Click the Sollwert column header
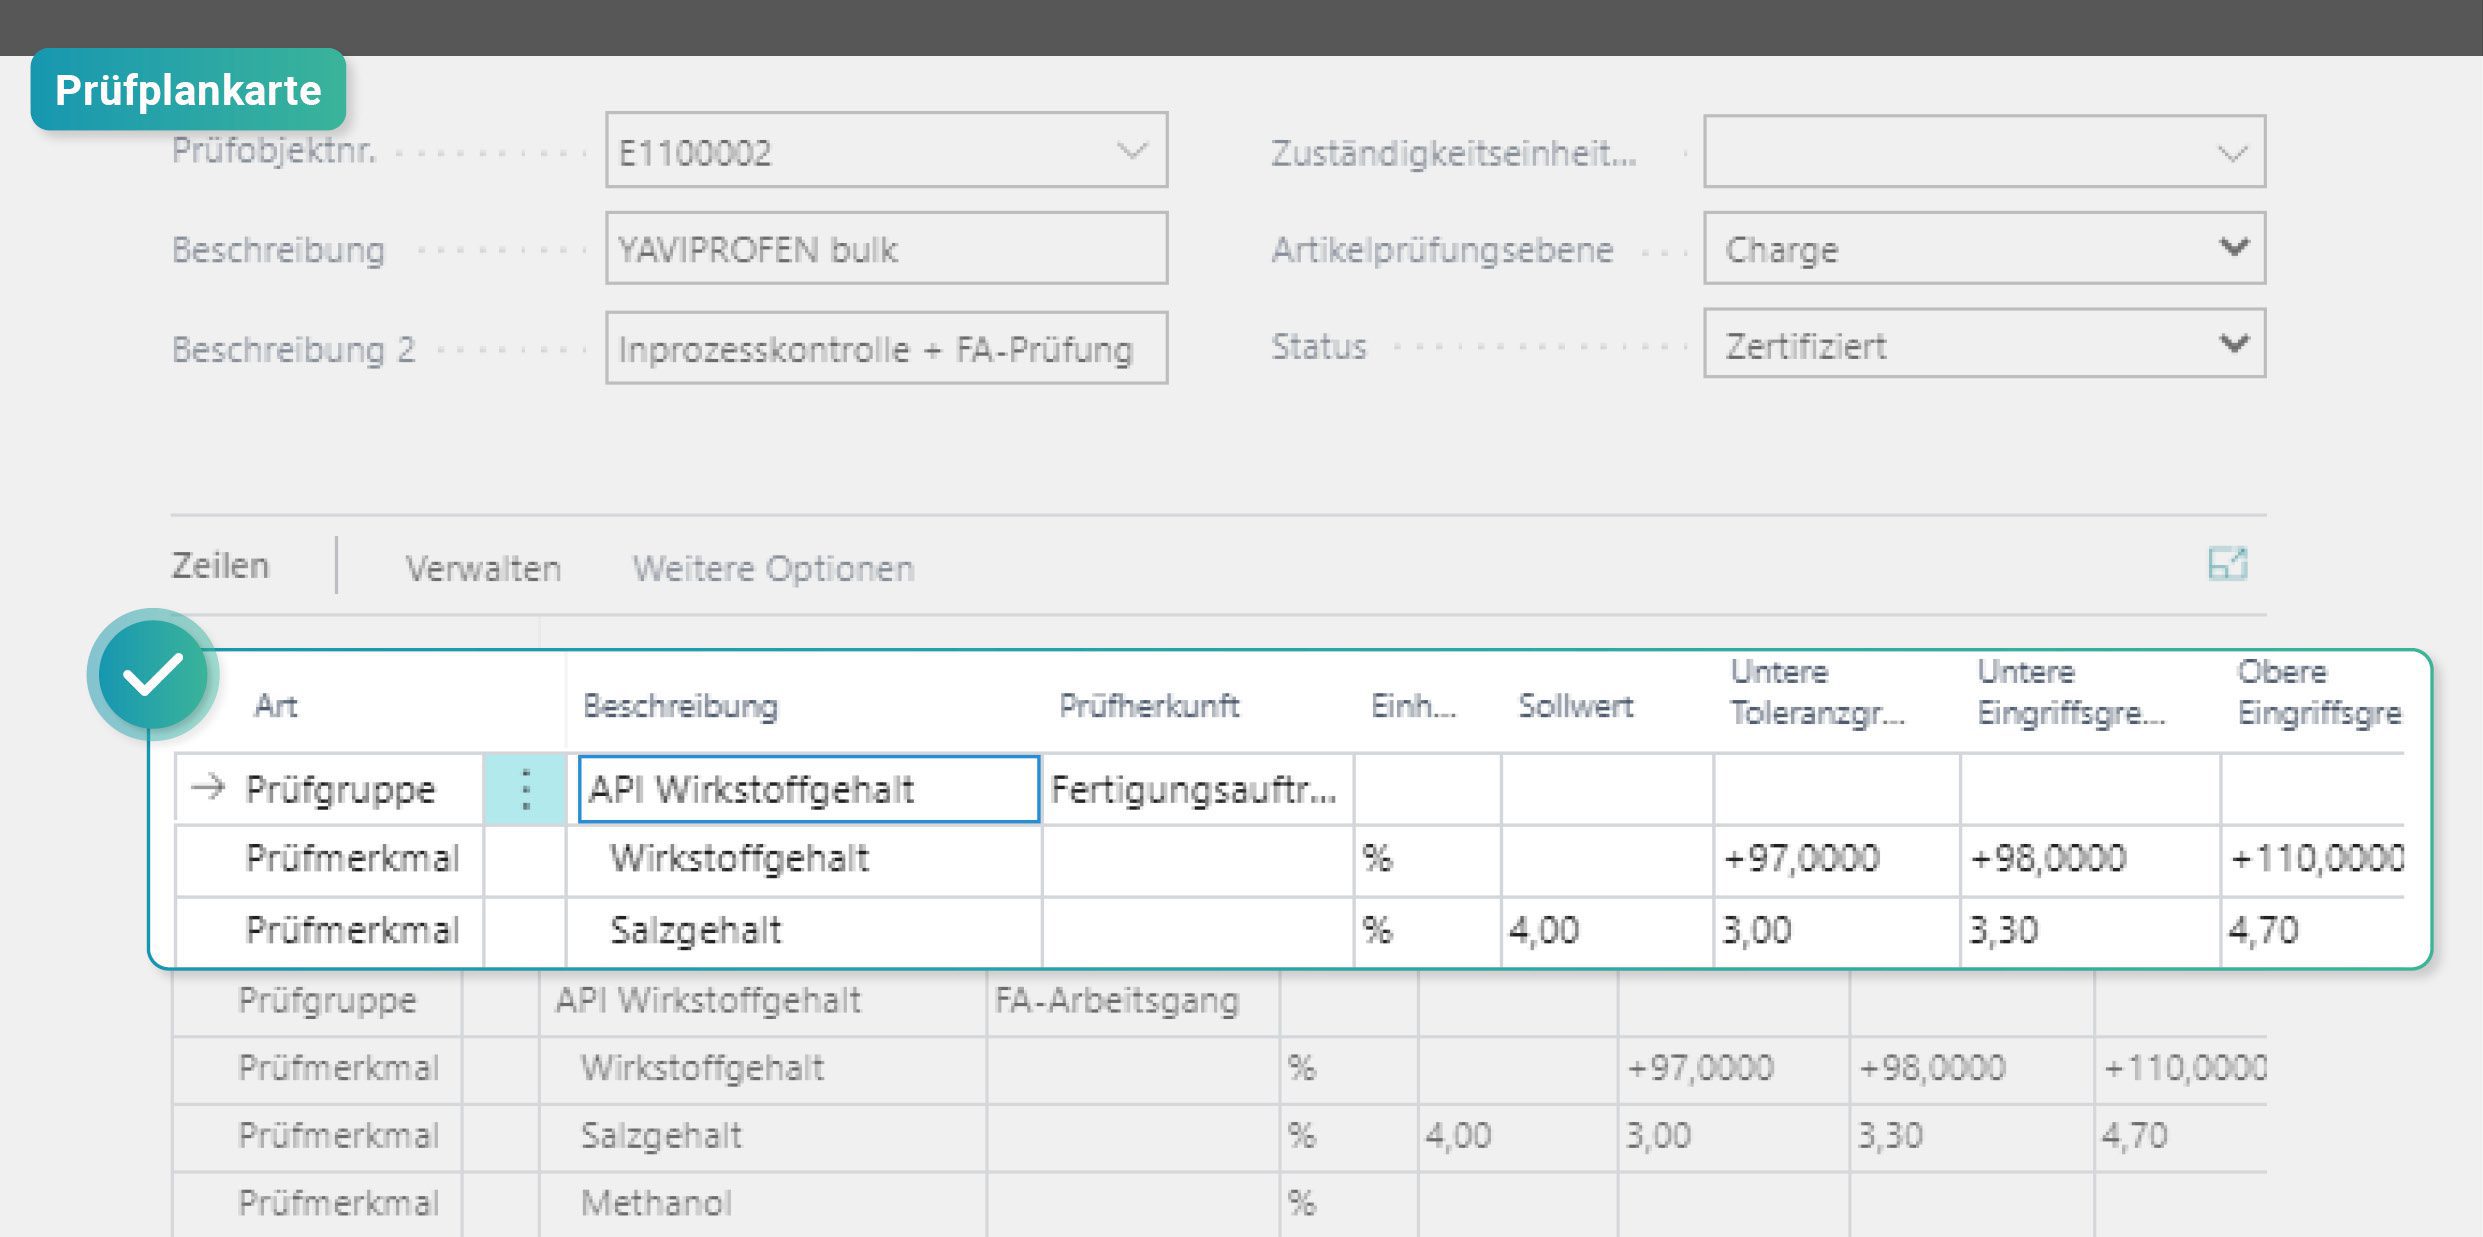 tap(1575, 706)
